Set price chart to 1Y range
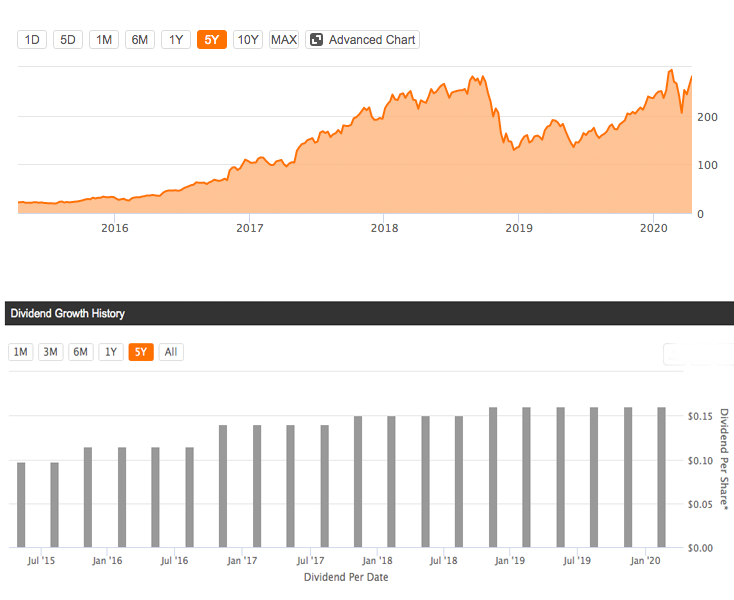 pyautogui.click(x=175, y=40)
